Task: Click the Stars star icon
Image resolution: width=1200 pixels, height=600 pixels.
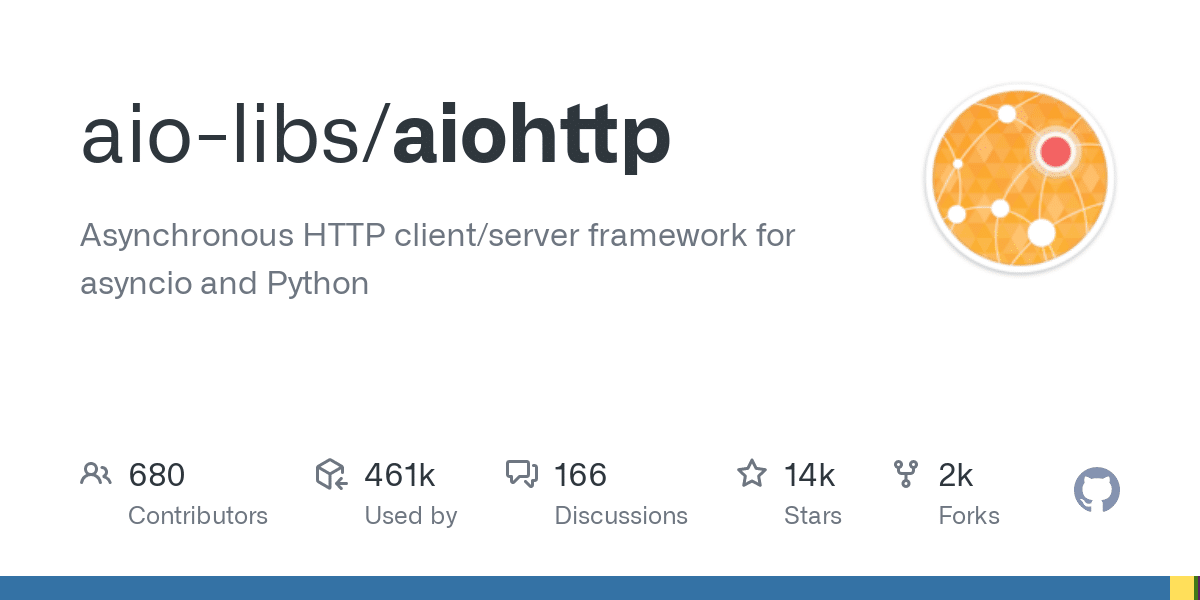Action: [752, 473]
